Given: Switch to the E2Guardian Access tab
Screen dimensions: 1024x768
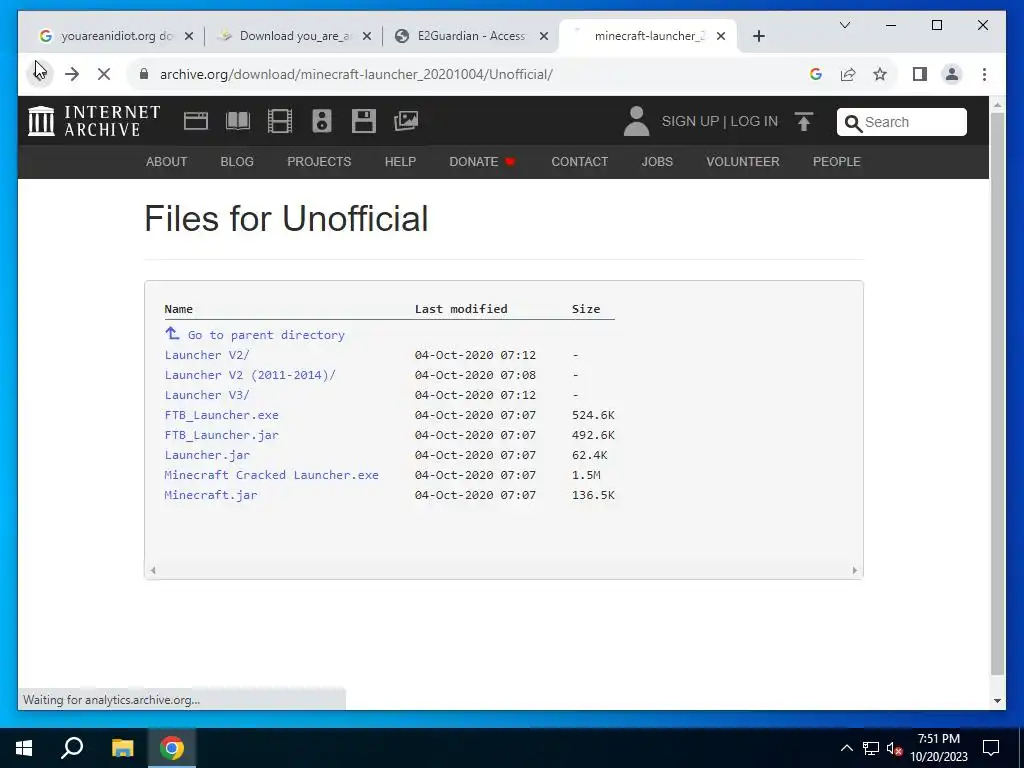Looking at the screenshot, I should [472, 36].
